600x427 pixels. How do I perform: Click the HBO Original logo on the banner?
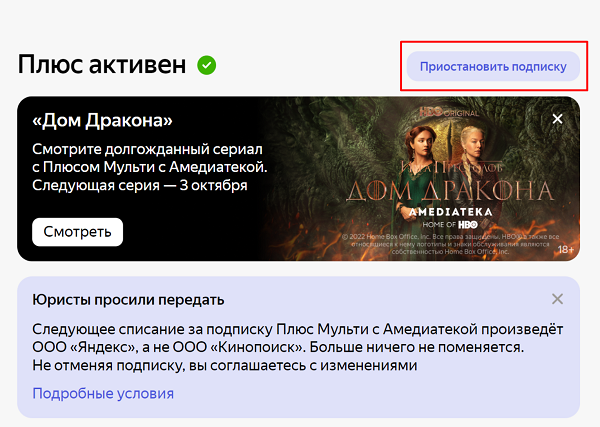449,112
